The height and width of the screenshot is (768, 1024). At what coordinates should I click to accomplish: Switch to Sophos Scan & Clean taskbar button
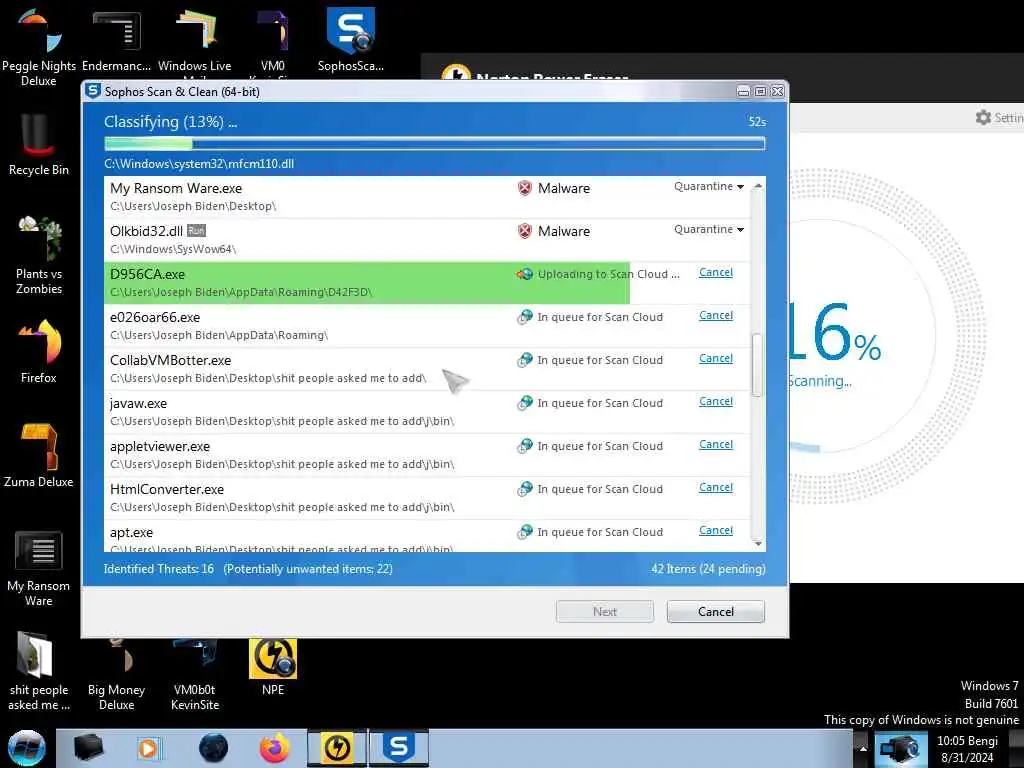(398, 748)
